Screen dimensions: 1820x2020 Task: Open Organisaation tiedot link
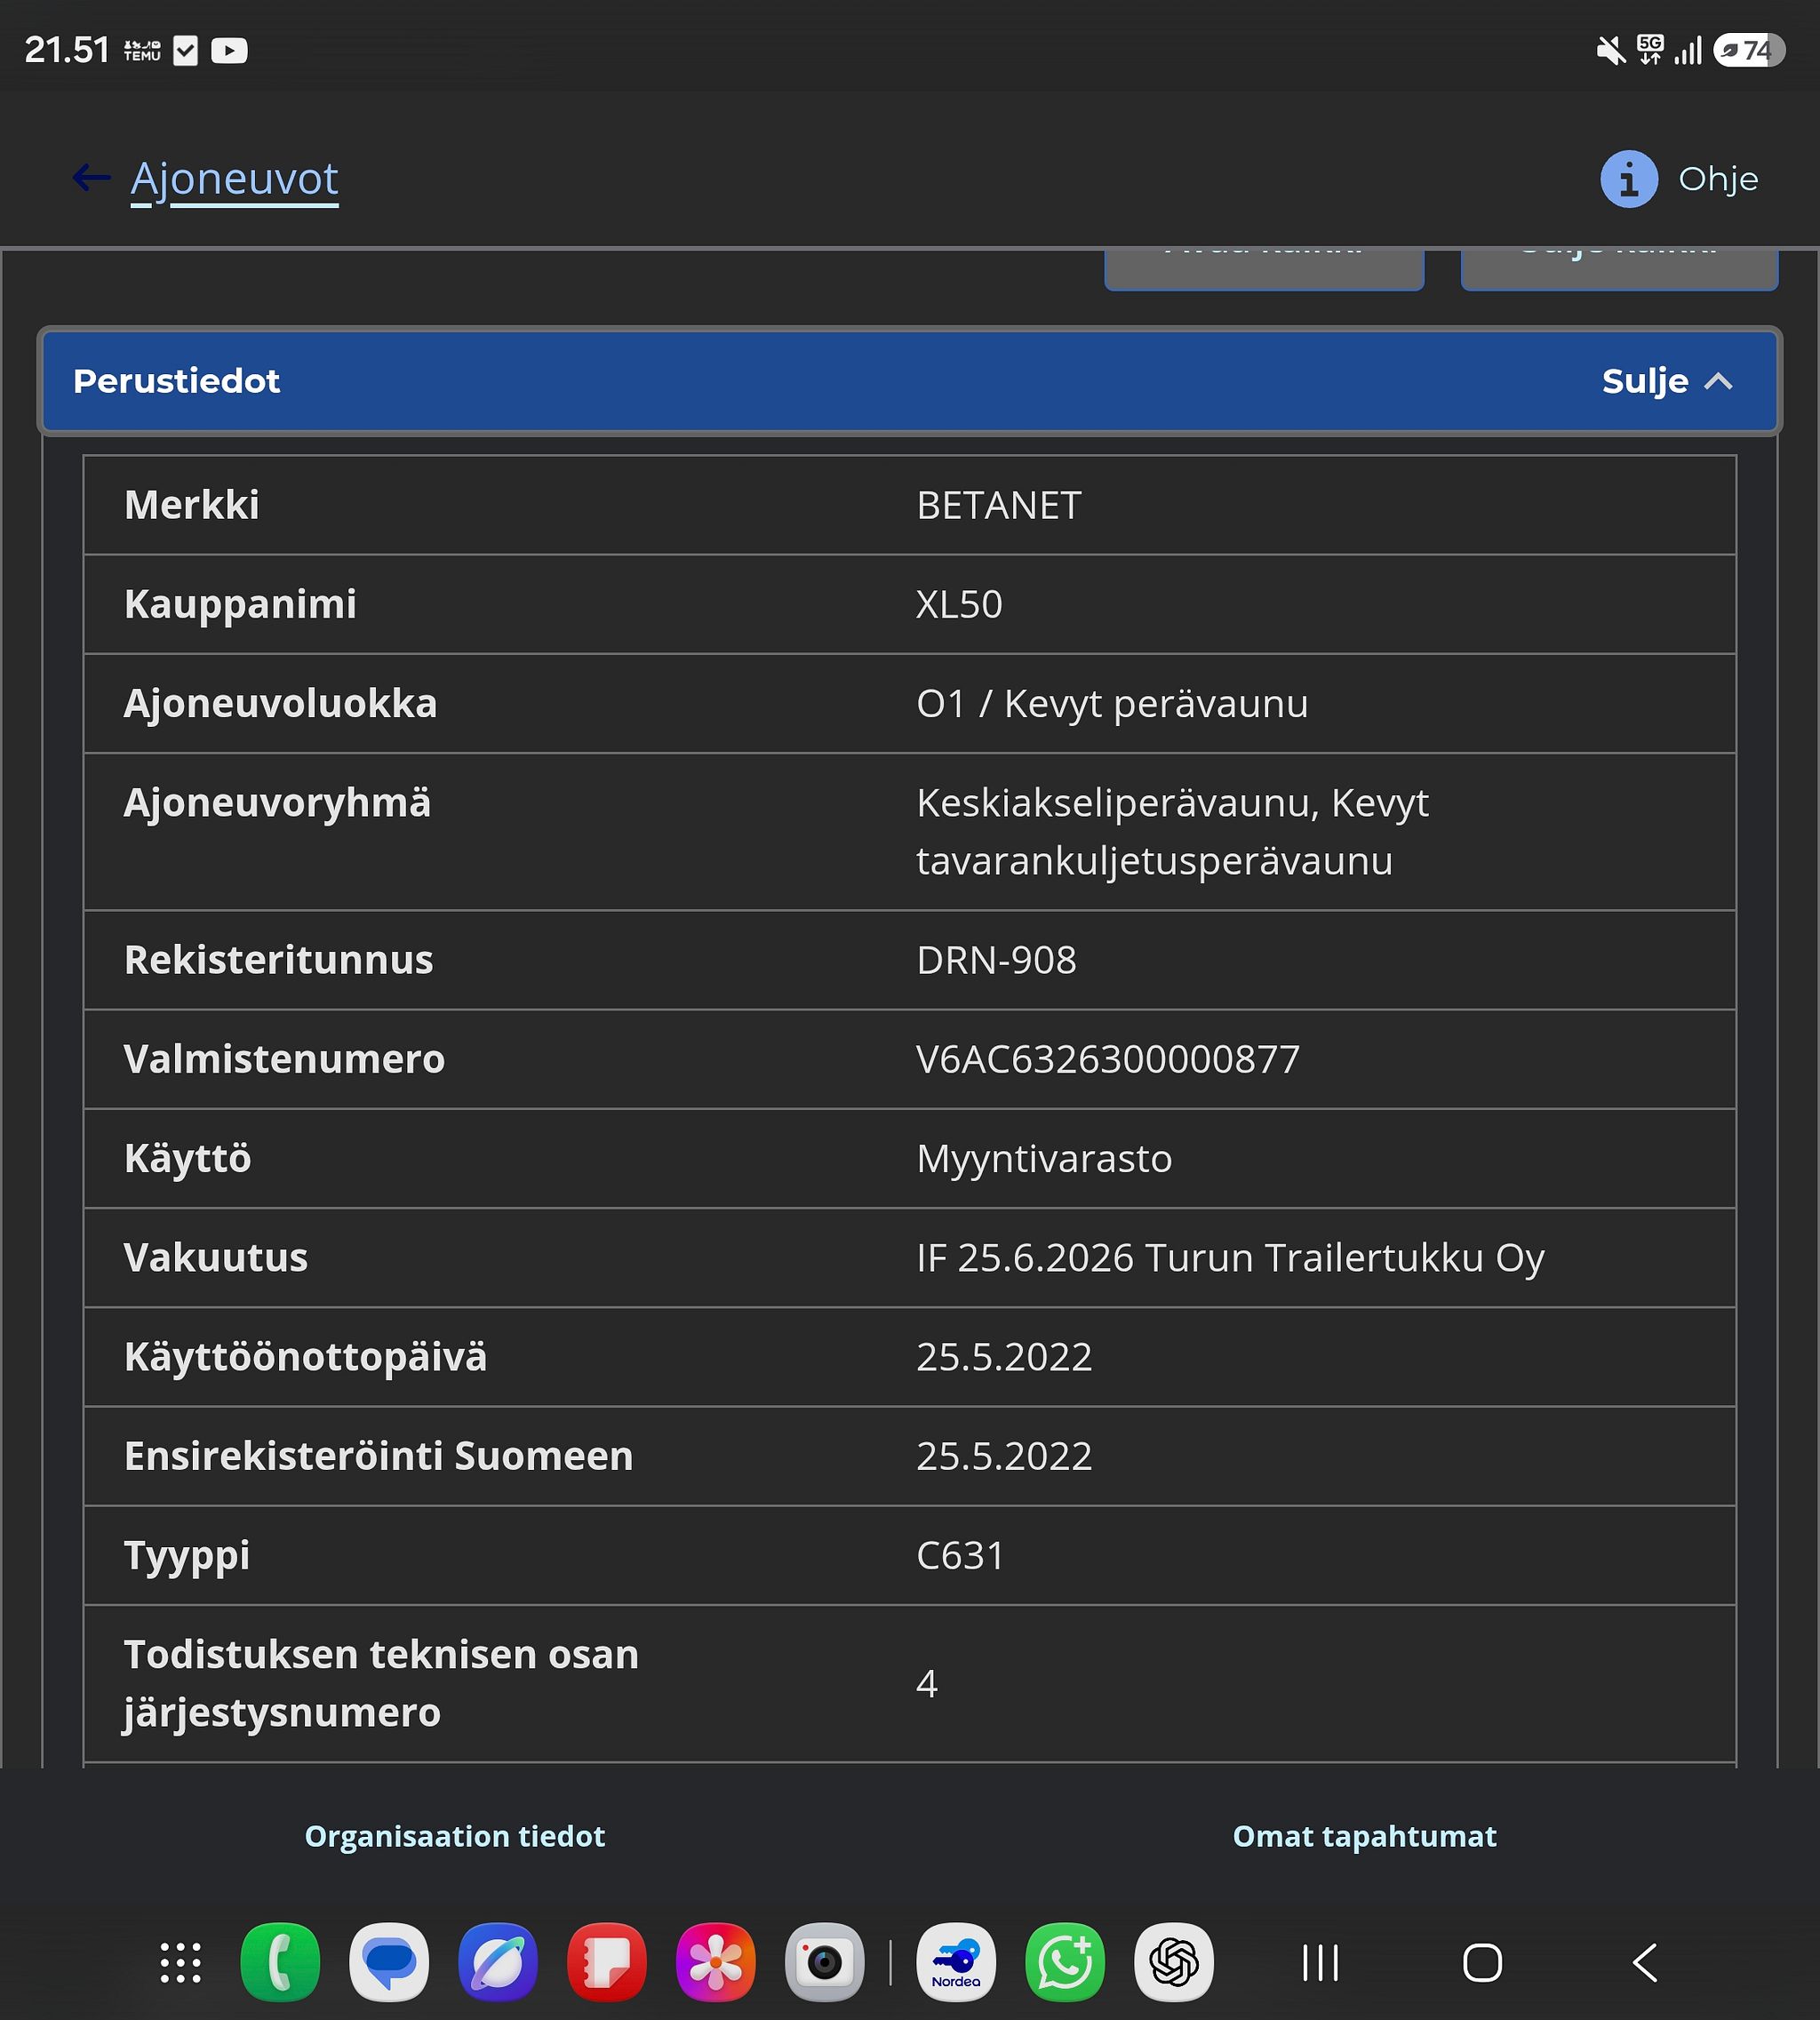pos(455,1836)
